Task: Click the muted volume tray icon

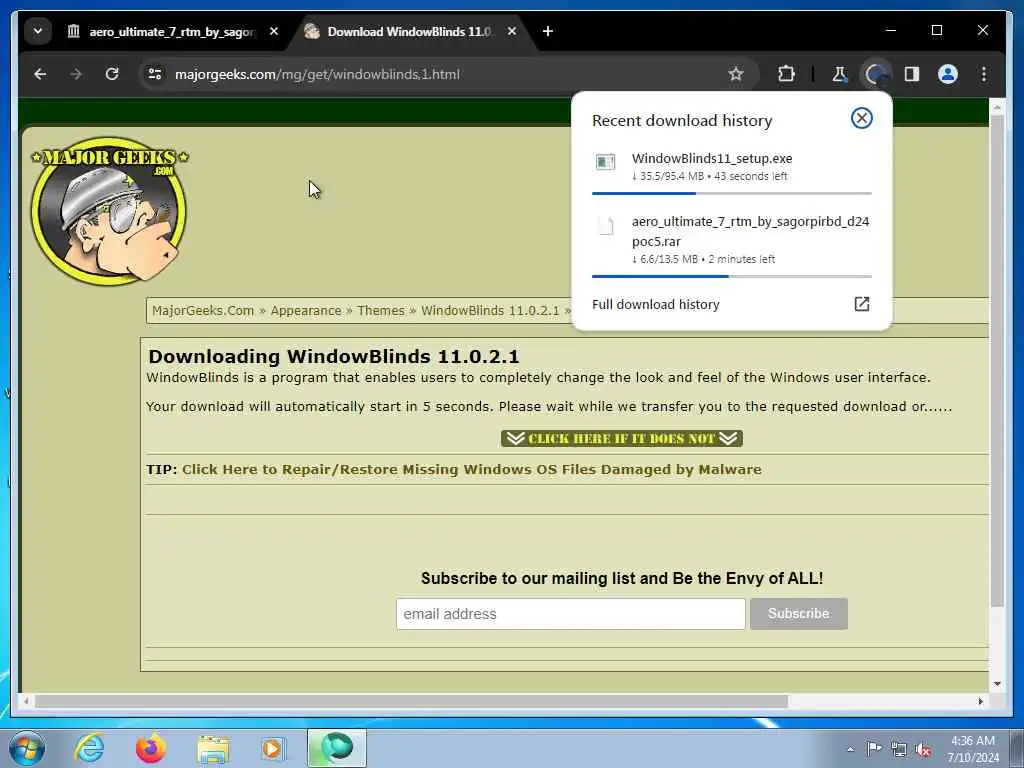Action: [x=923, y=750]
